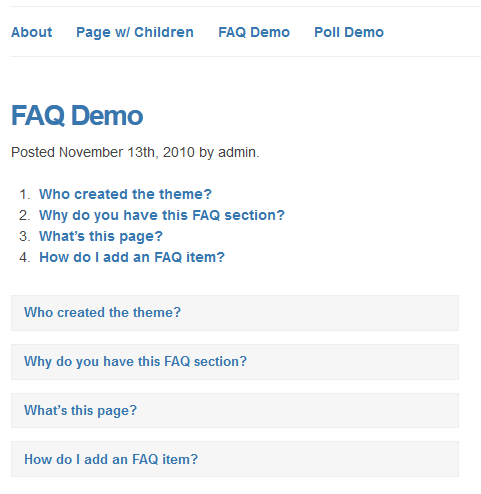Screen dimensions: 481x494
Task: Open the Poll Demo navigation link
Action: pyautogui.click(x=349, y=32)
